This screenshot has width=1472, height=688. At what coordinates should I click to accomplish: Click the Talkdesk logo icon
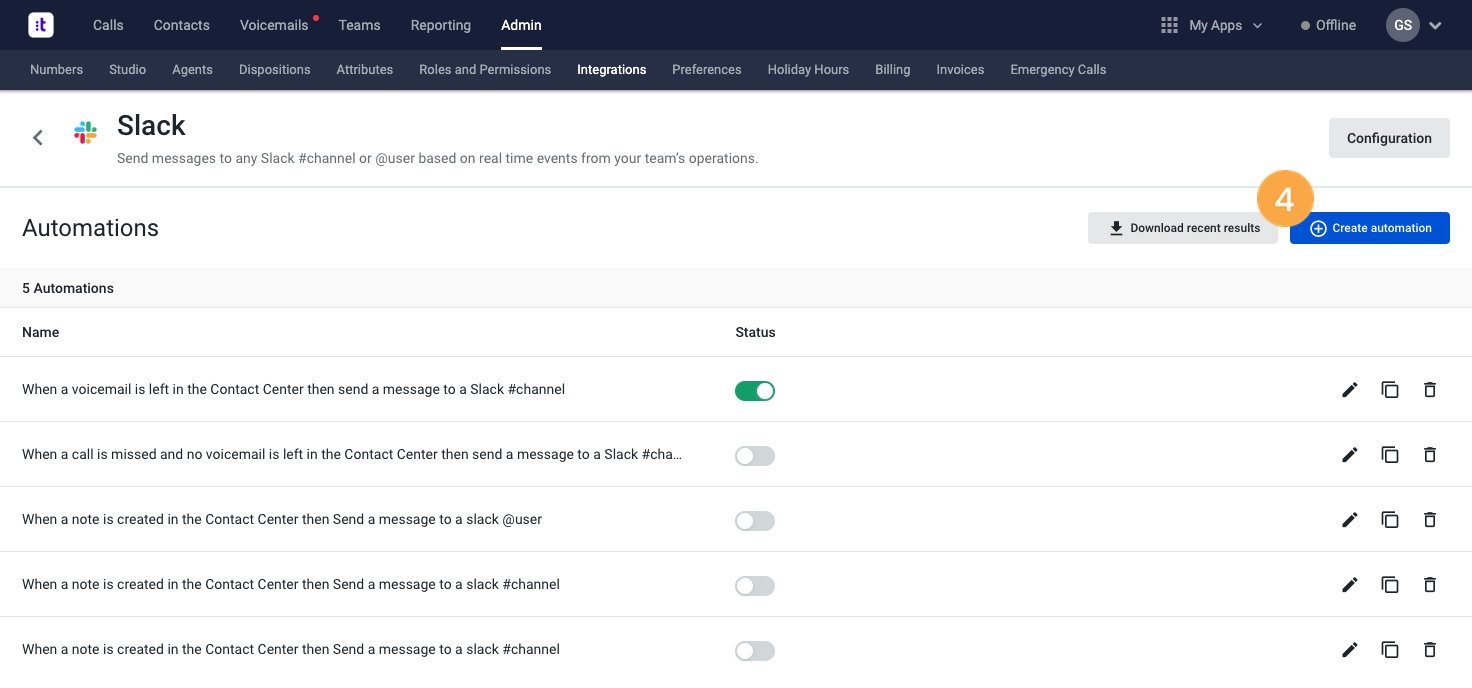[x=41, y=25]
